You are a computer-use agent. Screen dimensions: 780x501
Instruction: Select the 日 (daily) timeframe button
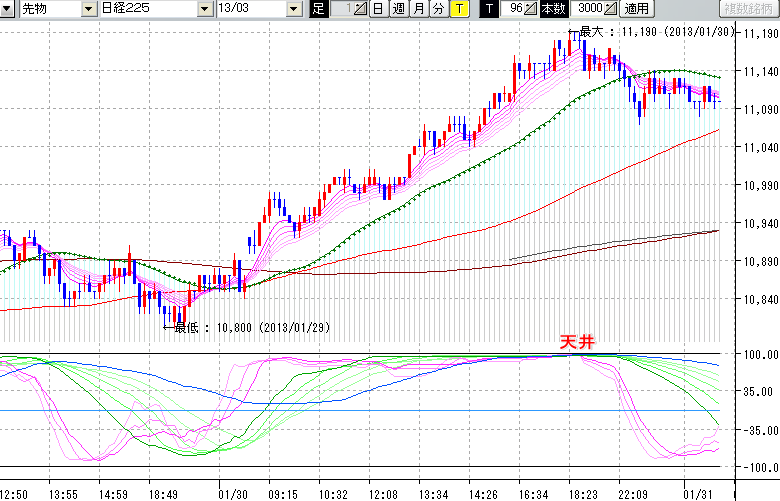(378, 9)
